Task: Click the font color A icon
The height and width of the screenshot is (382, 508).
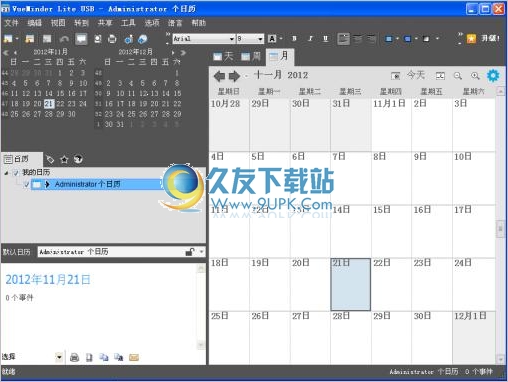Action: [x=272, y=39]
